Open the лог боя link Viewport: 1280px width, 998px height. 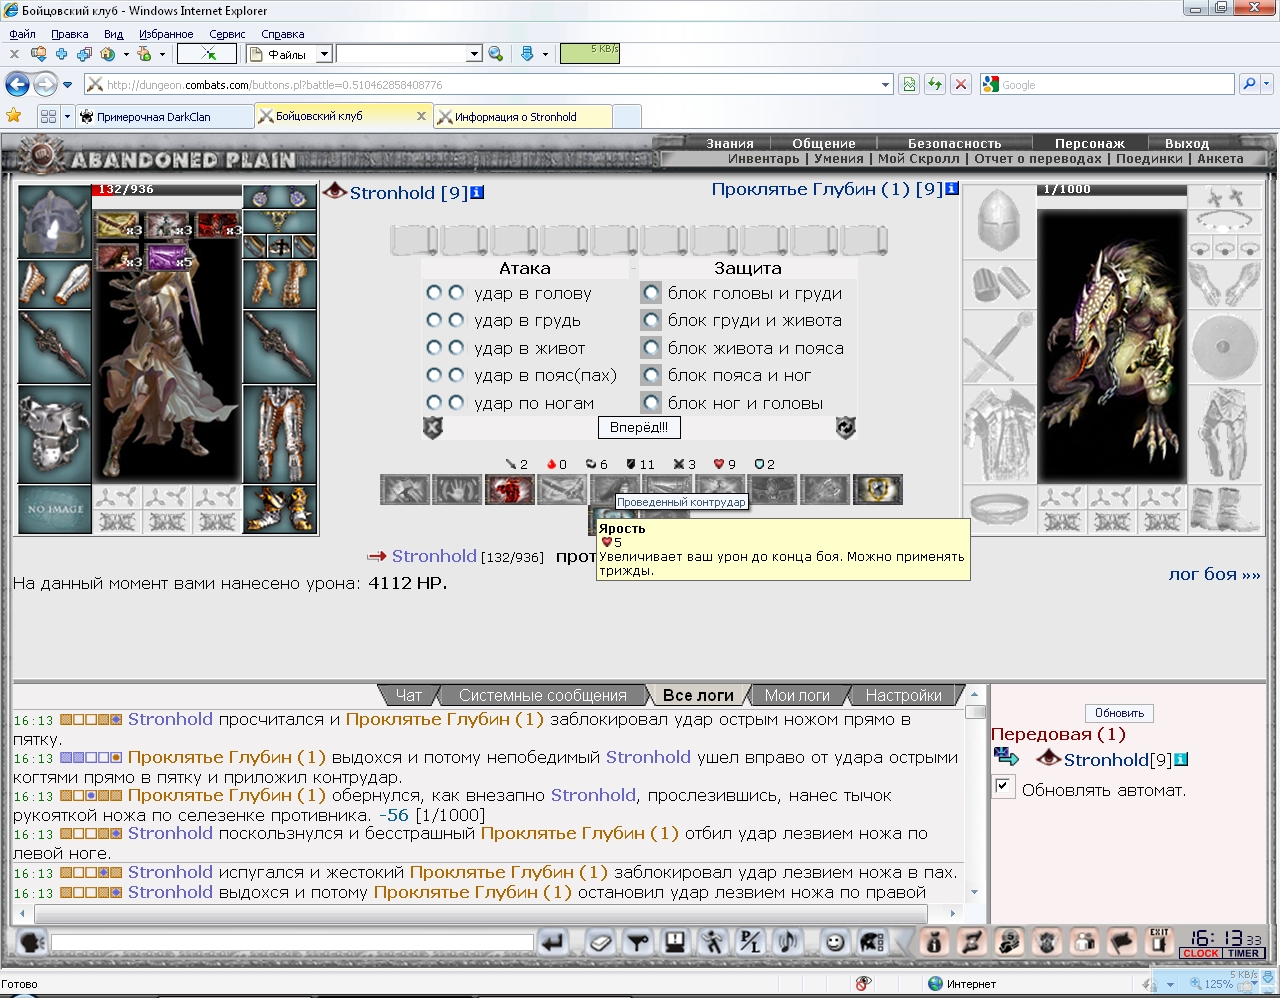pyautogui.click(x=1214, y=574)
